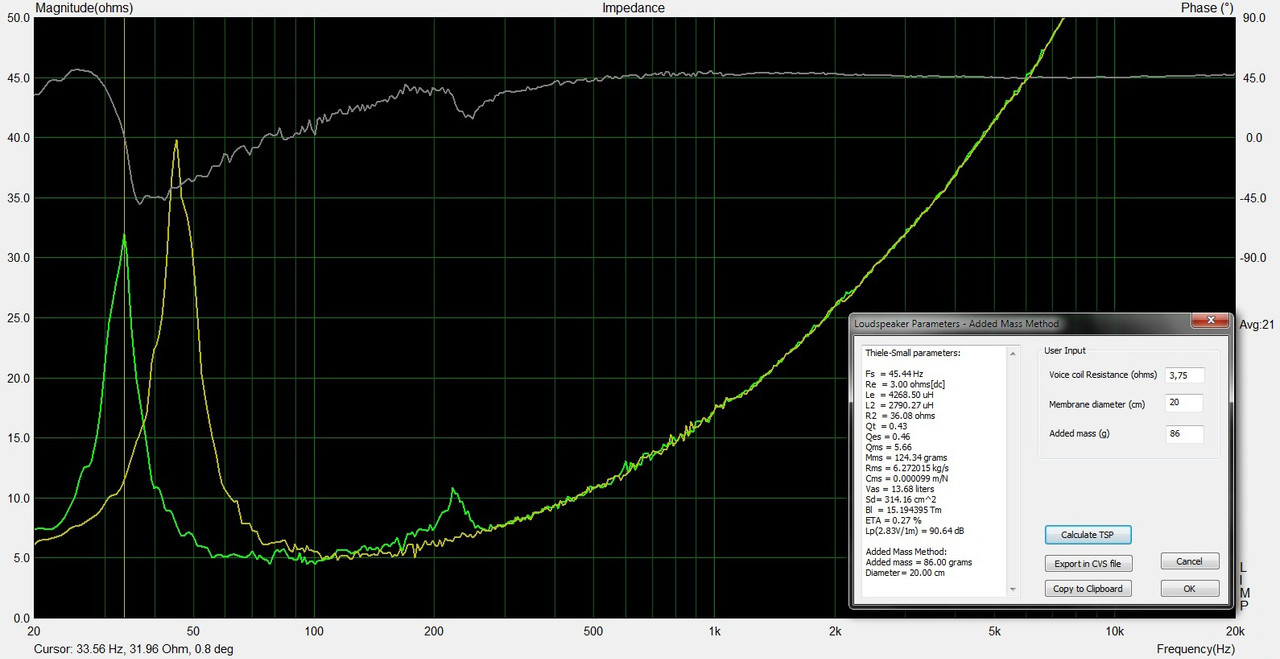Image resolution: width=1280 pixels, height=659 pixels.
Task: Click the Calculate TSP button
Action: click(x=1087, y=535)
